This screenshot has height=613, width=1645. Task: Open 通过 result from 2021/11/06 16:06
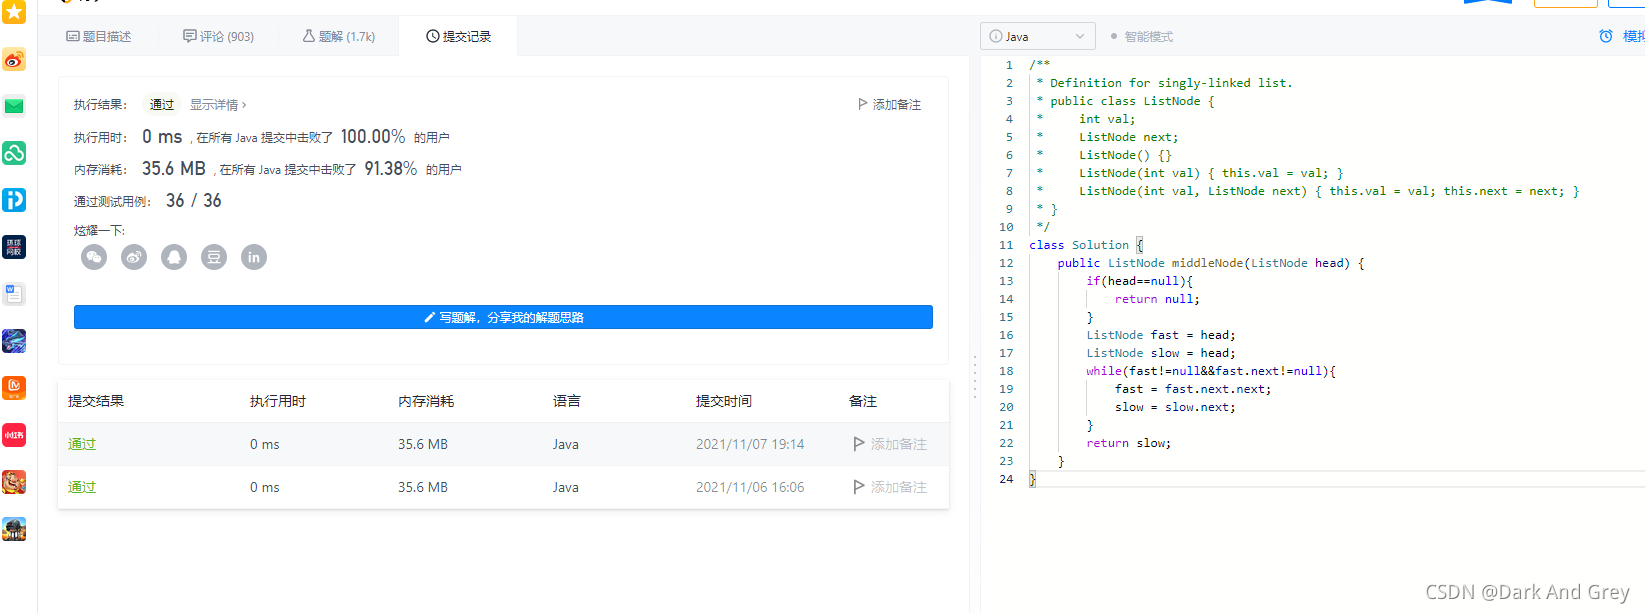pos(82,487)
